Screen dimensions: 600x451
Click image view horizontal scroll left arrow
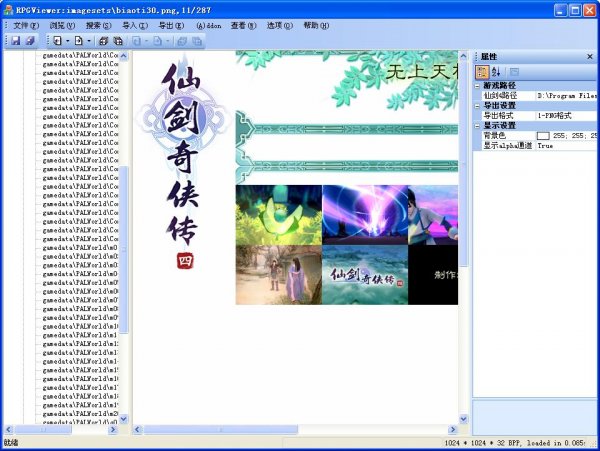tap(137, 430)
